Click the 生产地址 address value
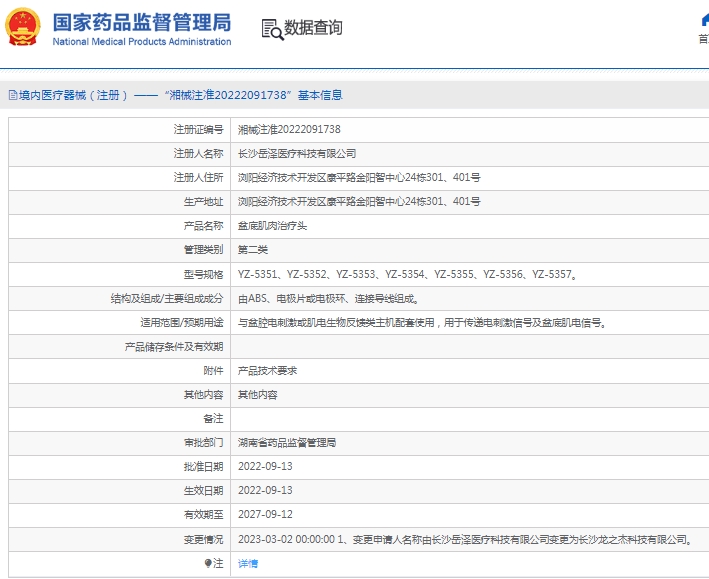 click(x=359, y=202)
